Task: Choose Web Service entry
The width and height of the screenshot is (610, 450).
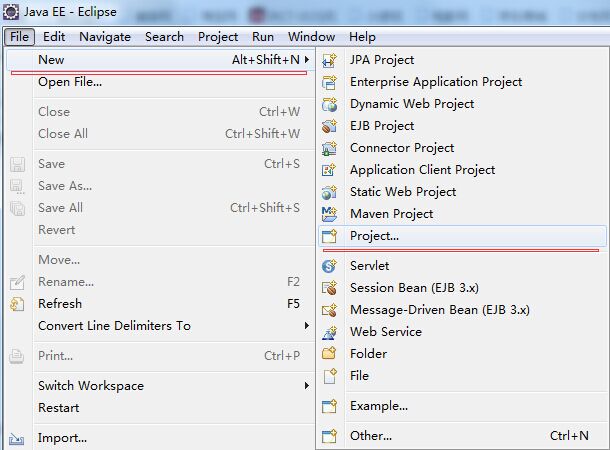Action: (x=462, y=332)
